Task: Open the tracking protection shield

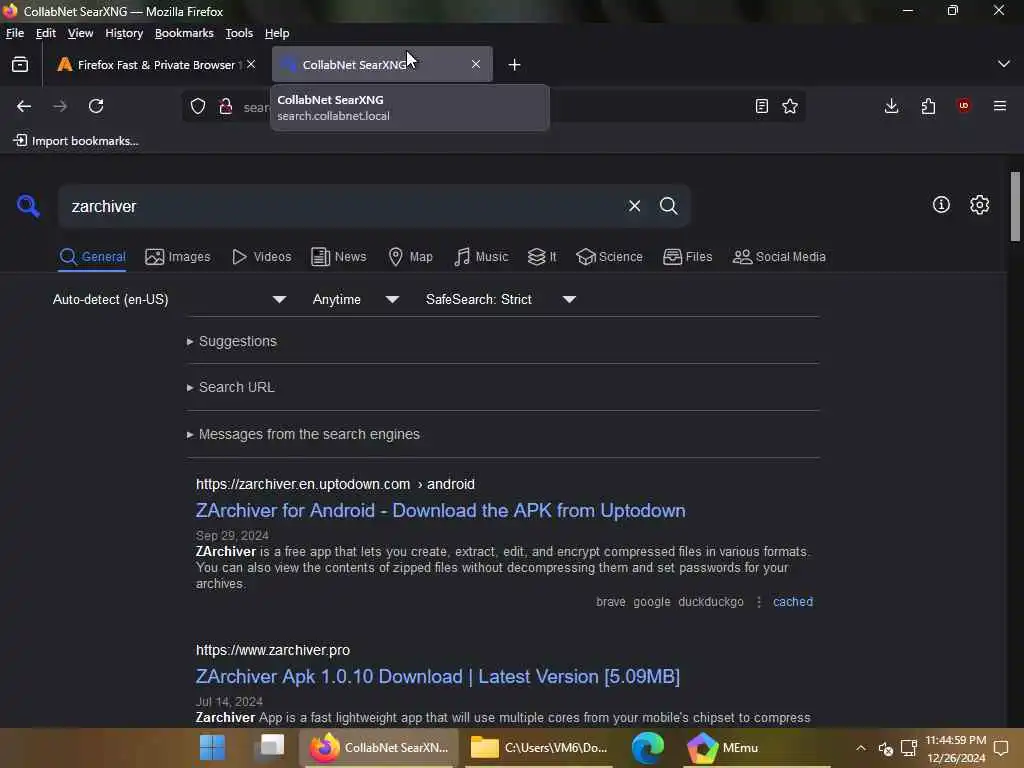Action: tap(198, 106)
